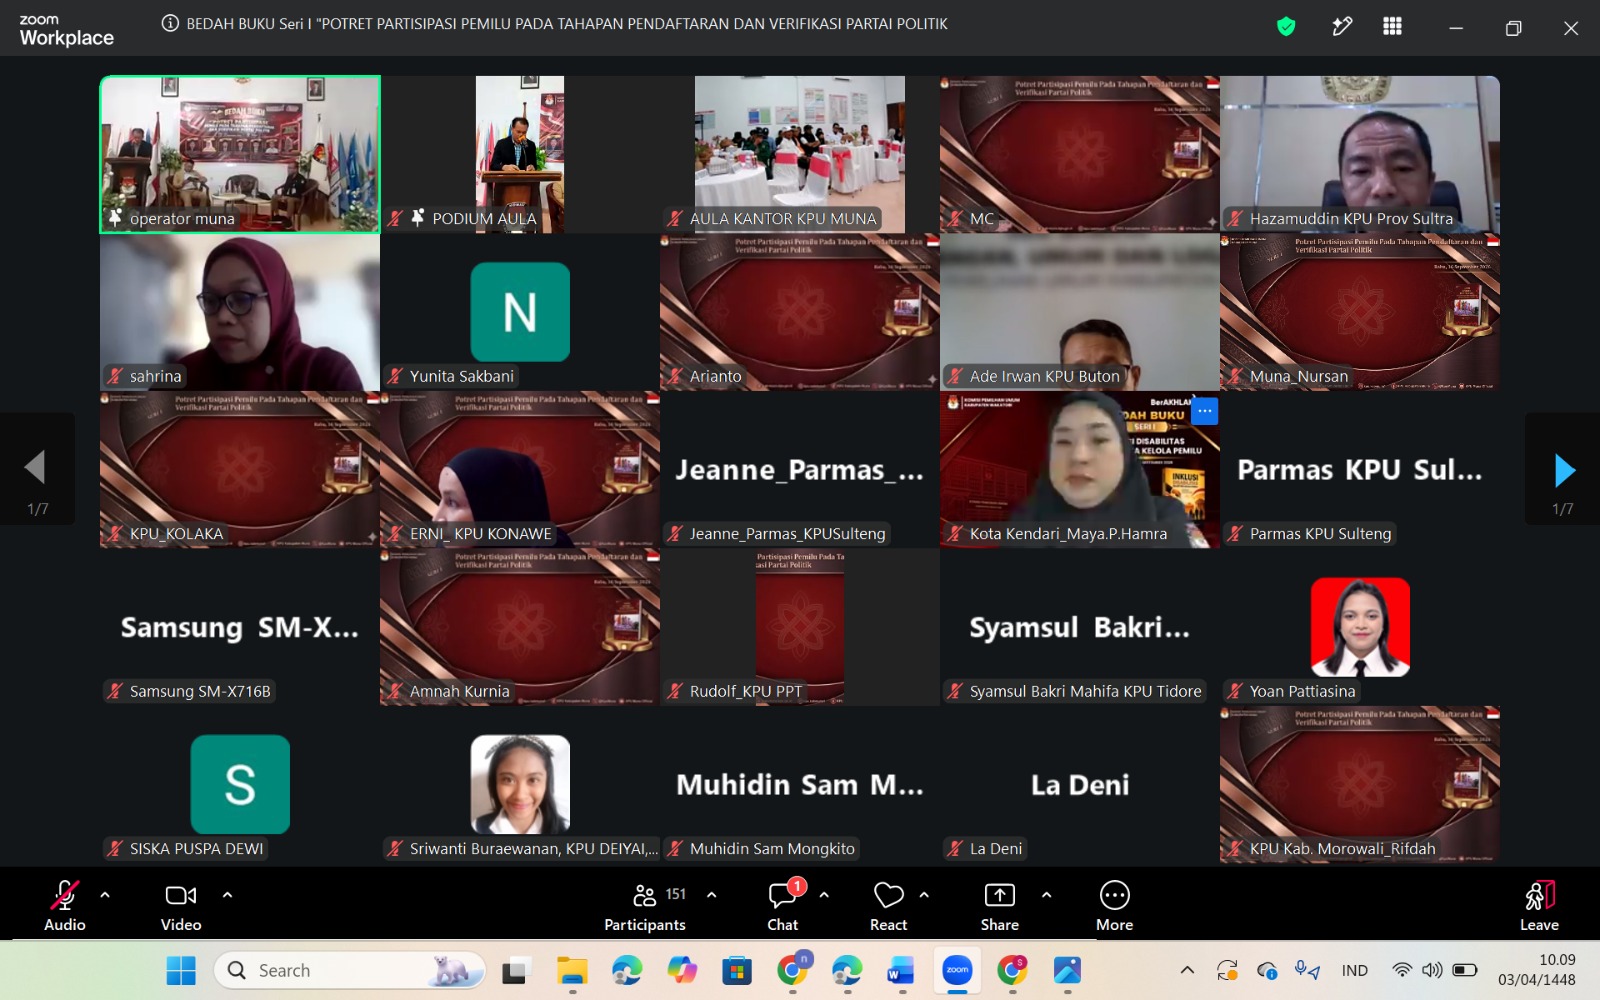
Task: Open options on Kota Kendari_Maya.P.Hamra tile
Action: tap(1205, 411)
